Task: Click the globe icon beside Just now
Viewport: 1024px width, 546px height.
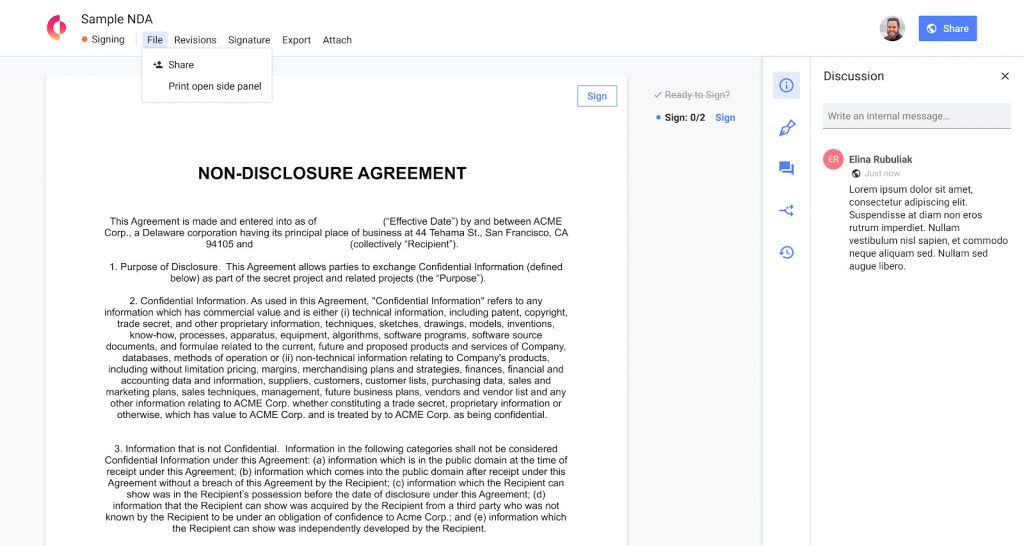Action: 856,174
